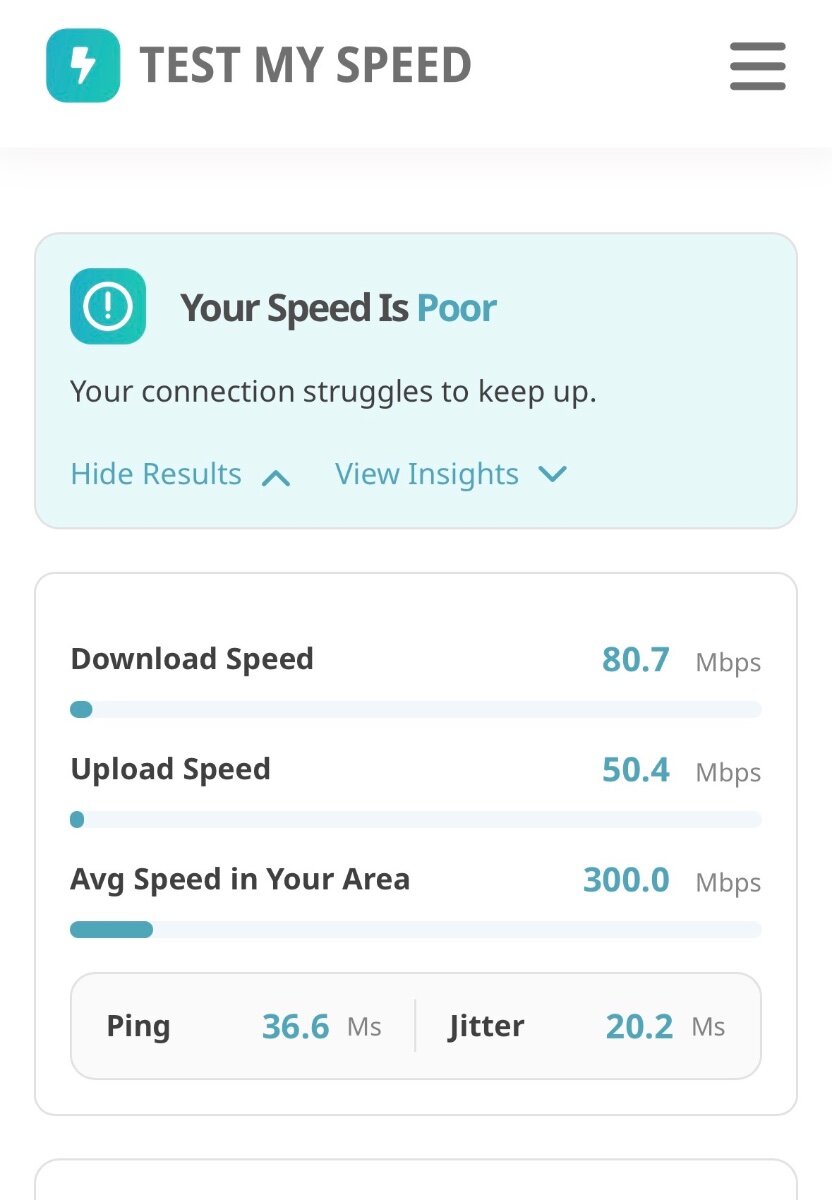The width and height of the screenshot is (832, 1200).
Task: Click the Ping 36.6 Ms reading
Action: [x=295, y=1027]
